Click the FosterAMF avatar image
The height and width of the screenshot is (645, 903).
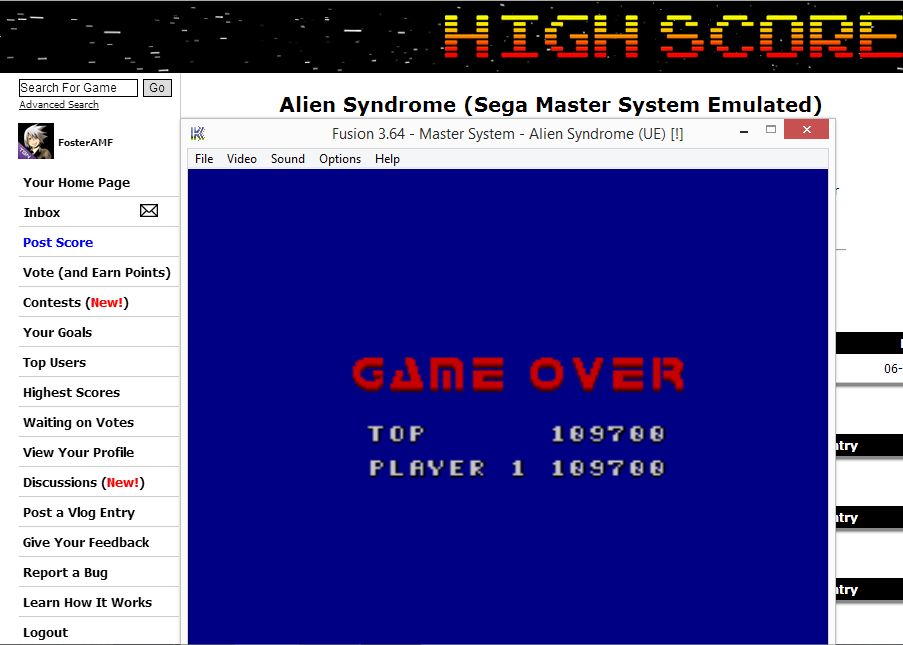(36, 142)
